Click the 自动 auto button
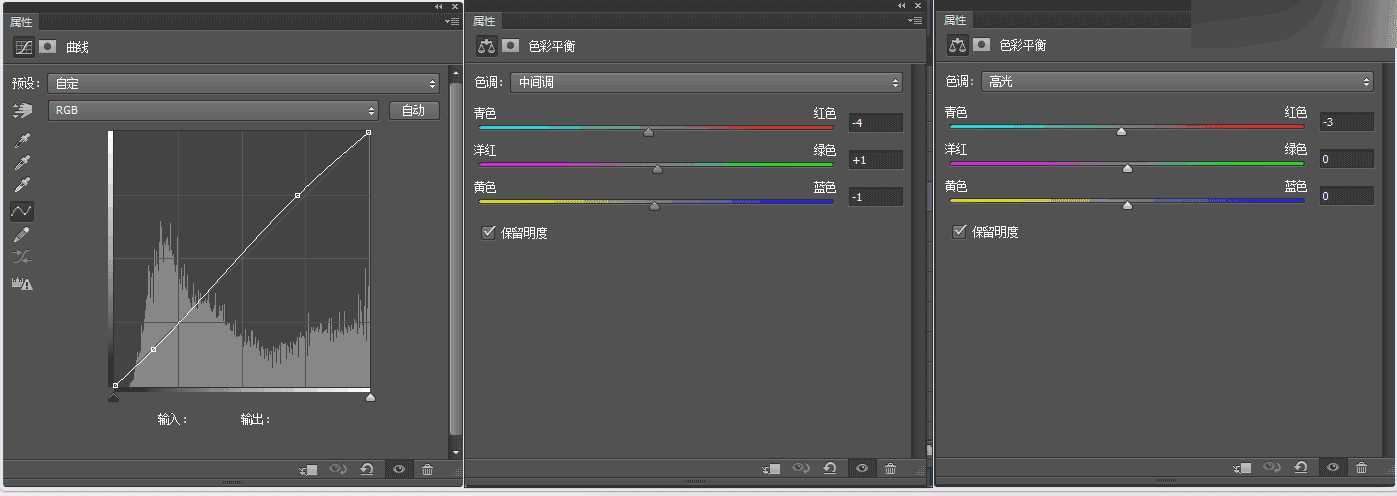The width and height of the screenshot is (1397, 496). click(x=414, y=110)
